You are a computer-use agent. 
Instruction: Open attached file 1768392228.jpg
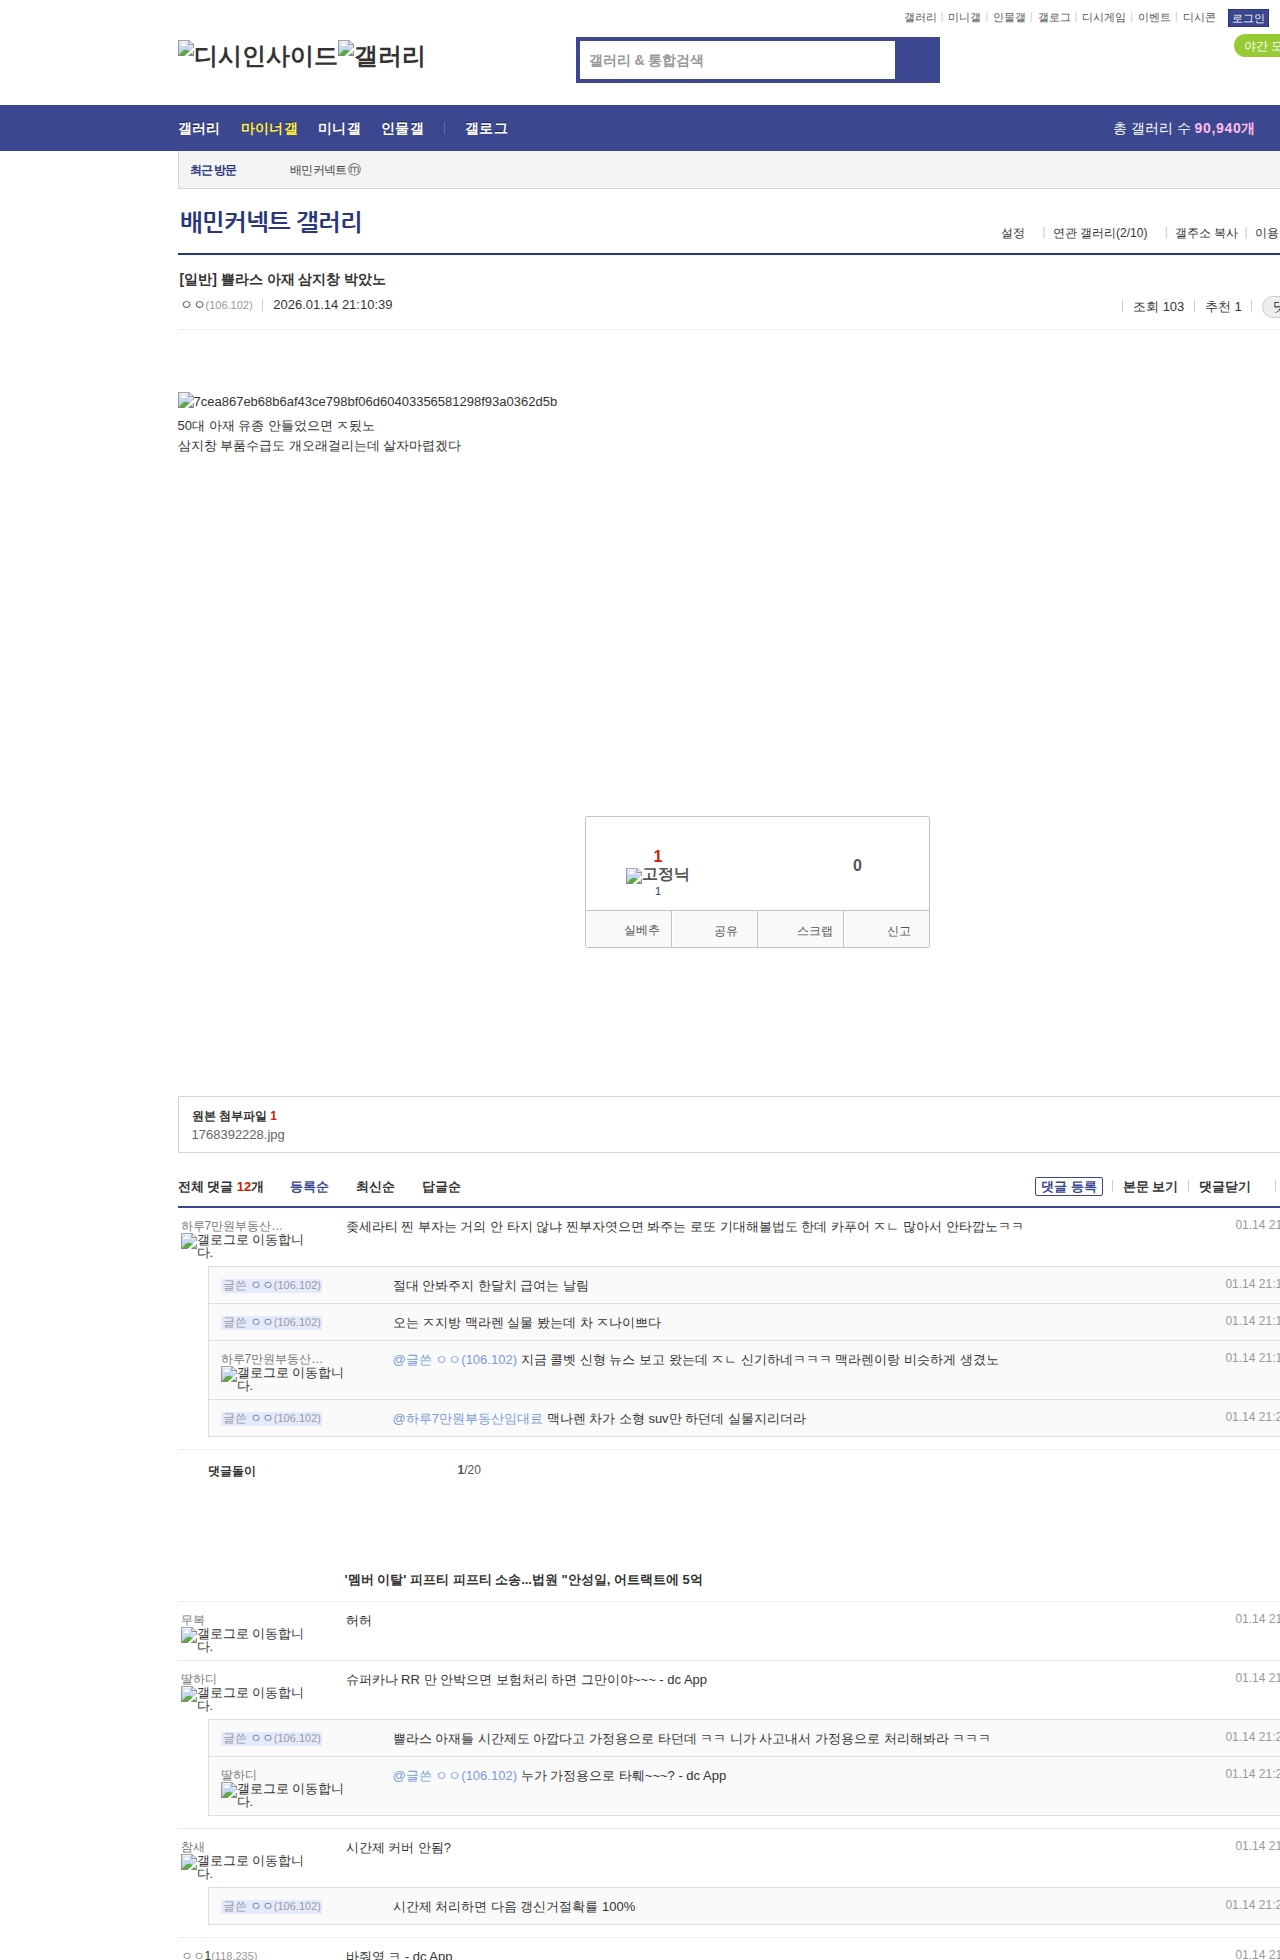tap(238, 1135)
